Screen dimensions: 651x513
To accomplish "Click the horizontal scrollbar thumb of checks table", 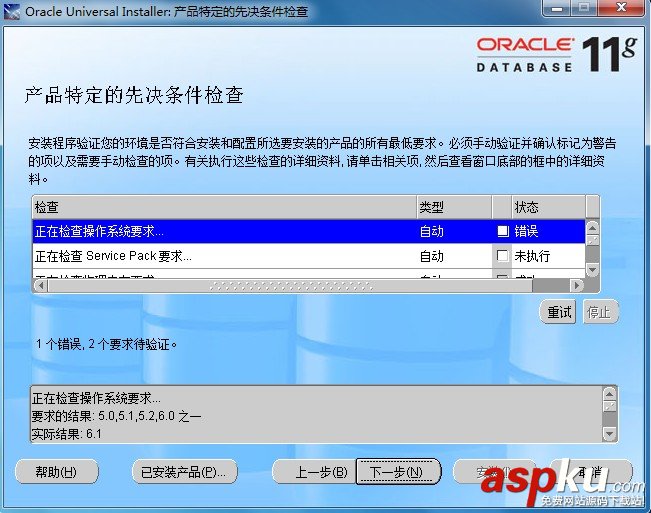I will (x=290, y=286).
